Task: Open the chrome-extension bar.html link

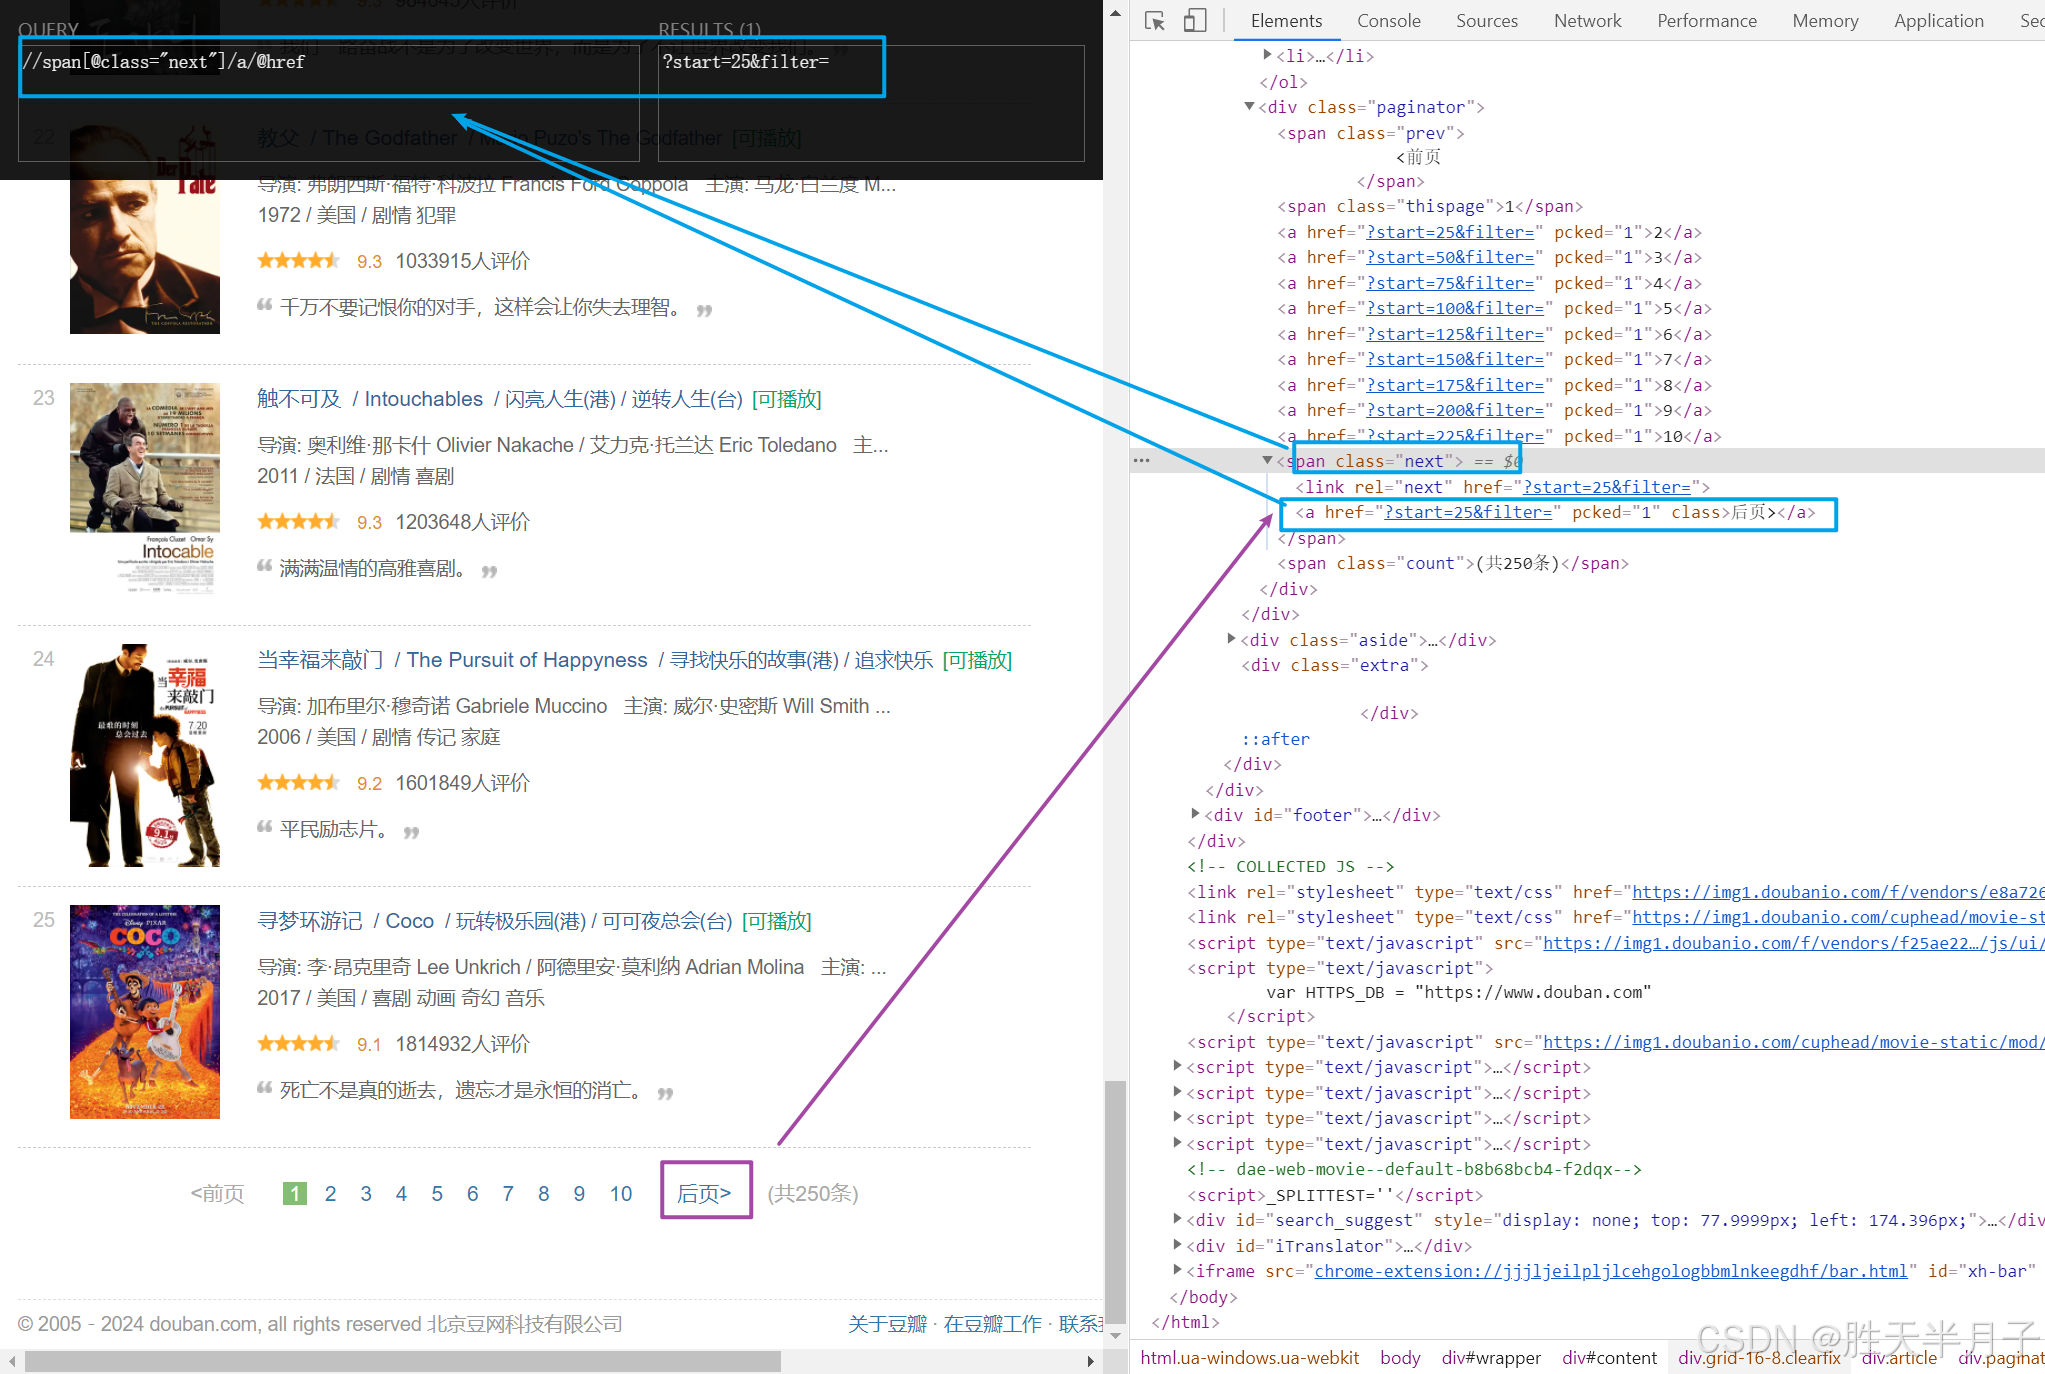Action: point(1611,1271)
